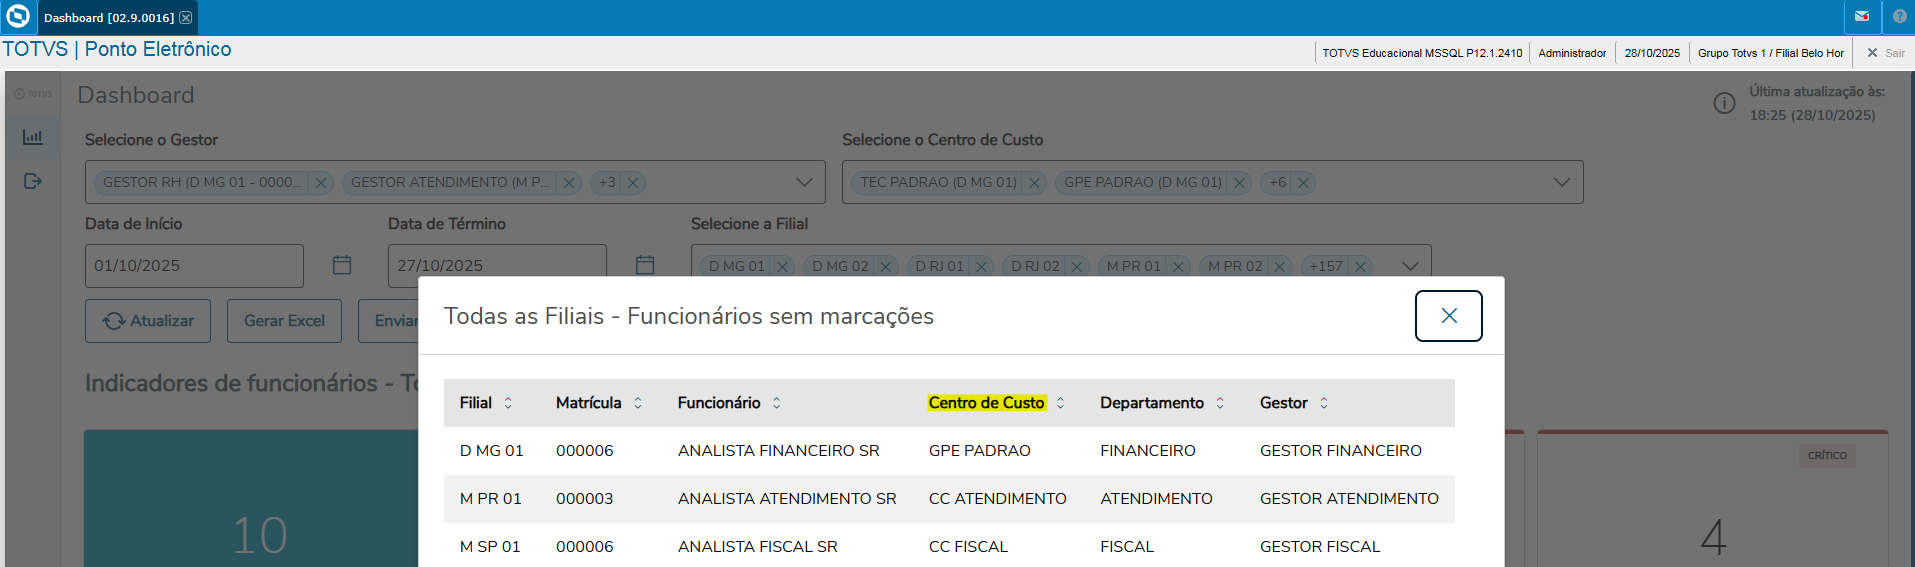
Task: Click the logout icon in left sidebar
Action: [x=33, y=181]
